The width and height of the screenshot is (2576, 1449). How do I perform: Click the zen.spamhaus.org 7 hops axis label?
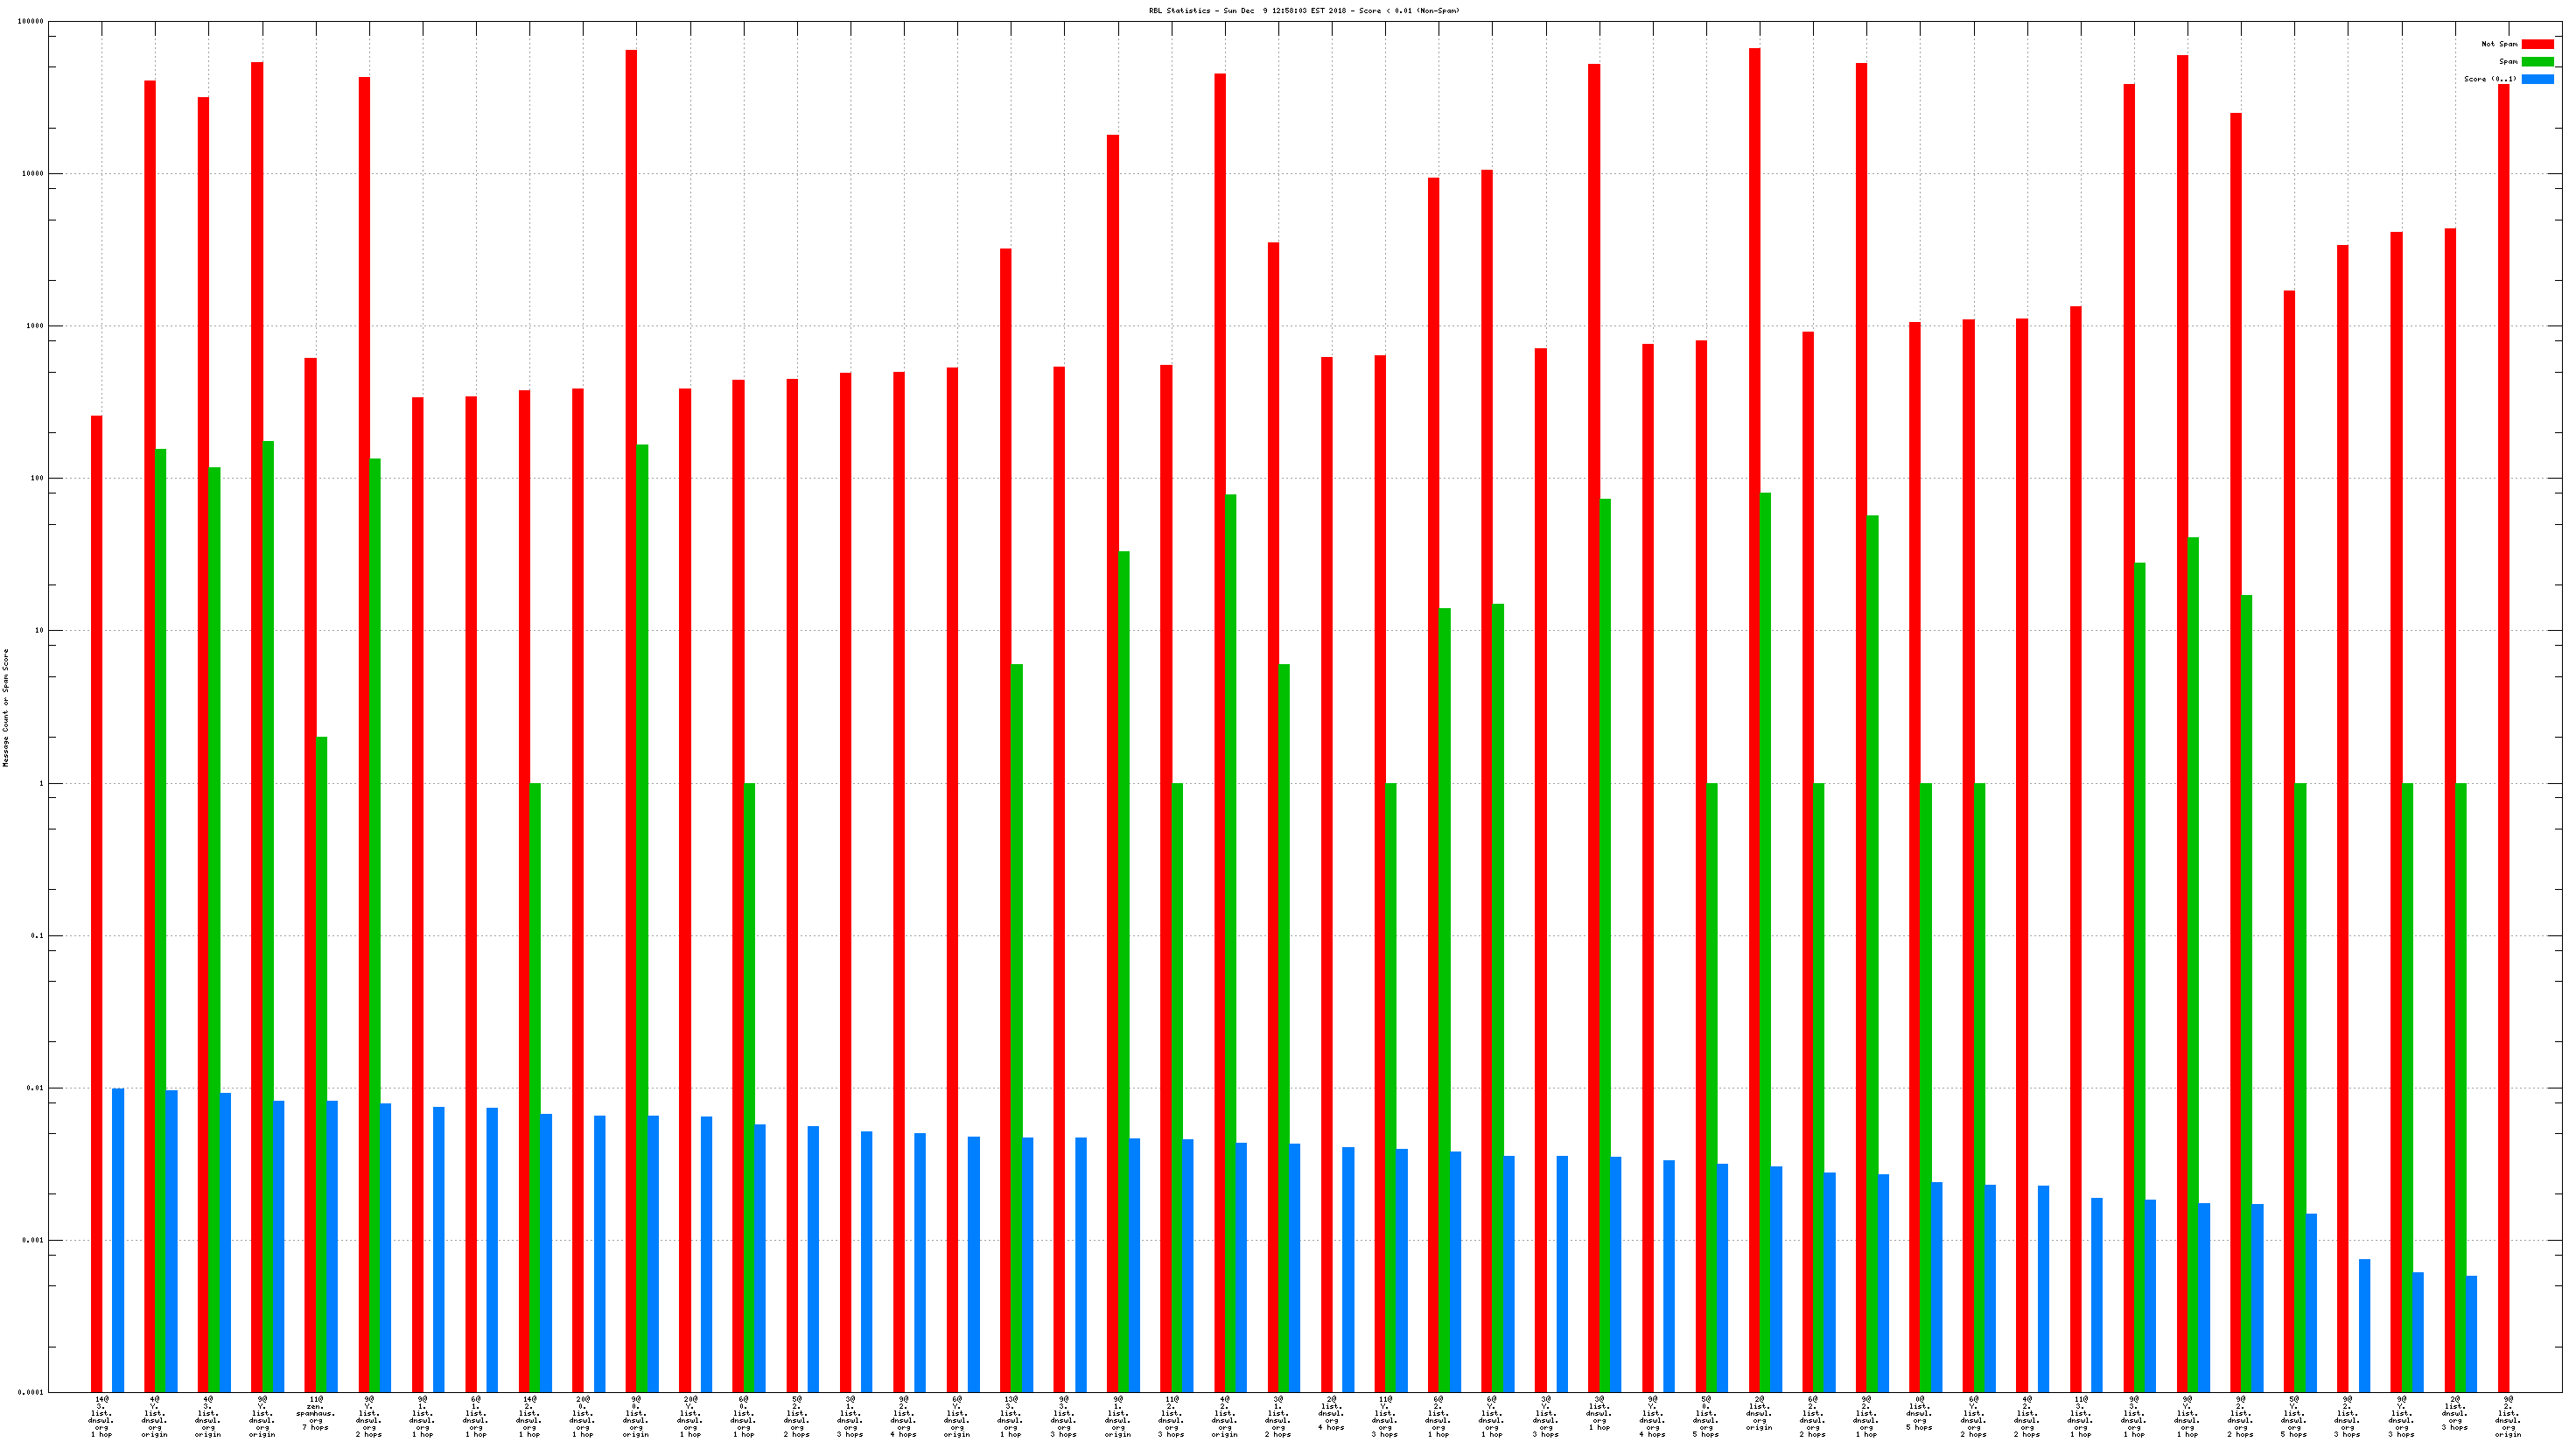point(316,1415)
